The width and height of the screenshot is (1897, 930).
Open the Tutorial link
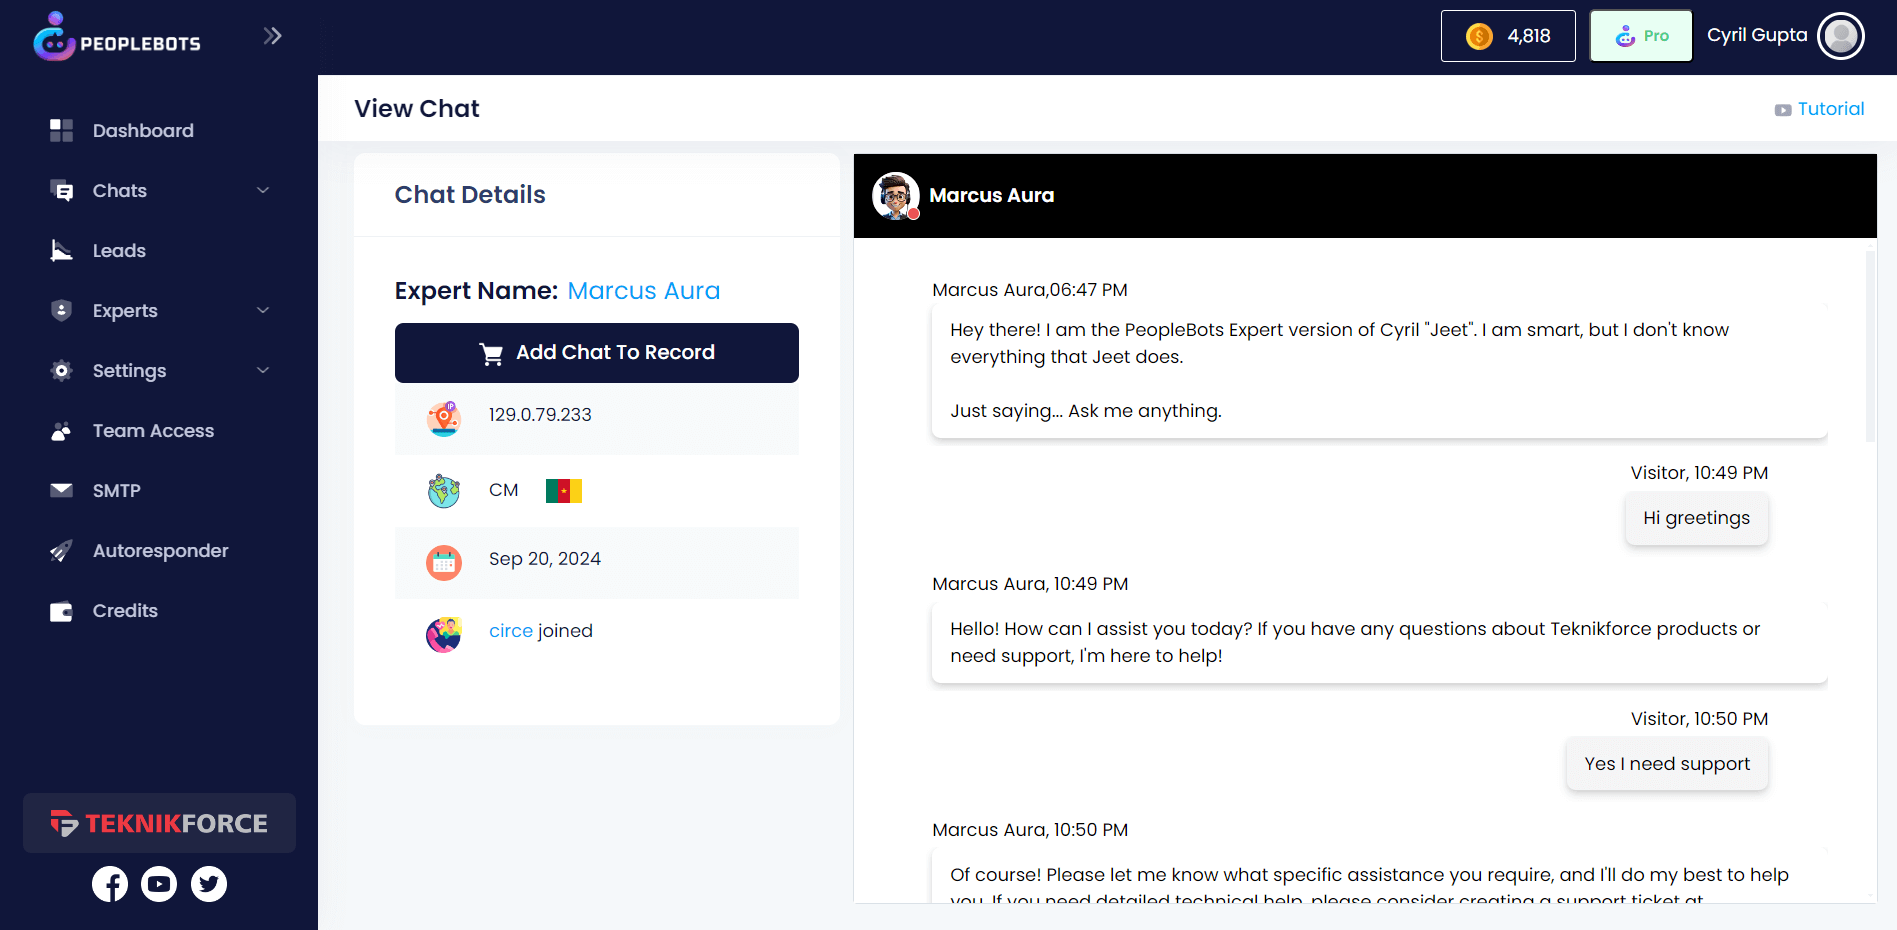[x=1829, y=109]
